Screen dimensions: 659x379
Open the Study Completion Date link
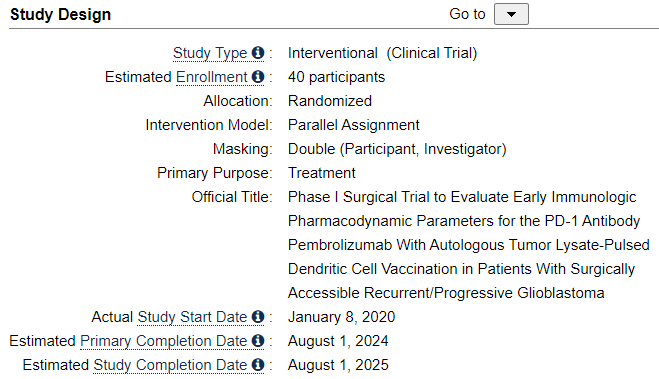click(170, 365)
